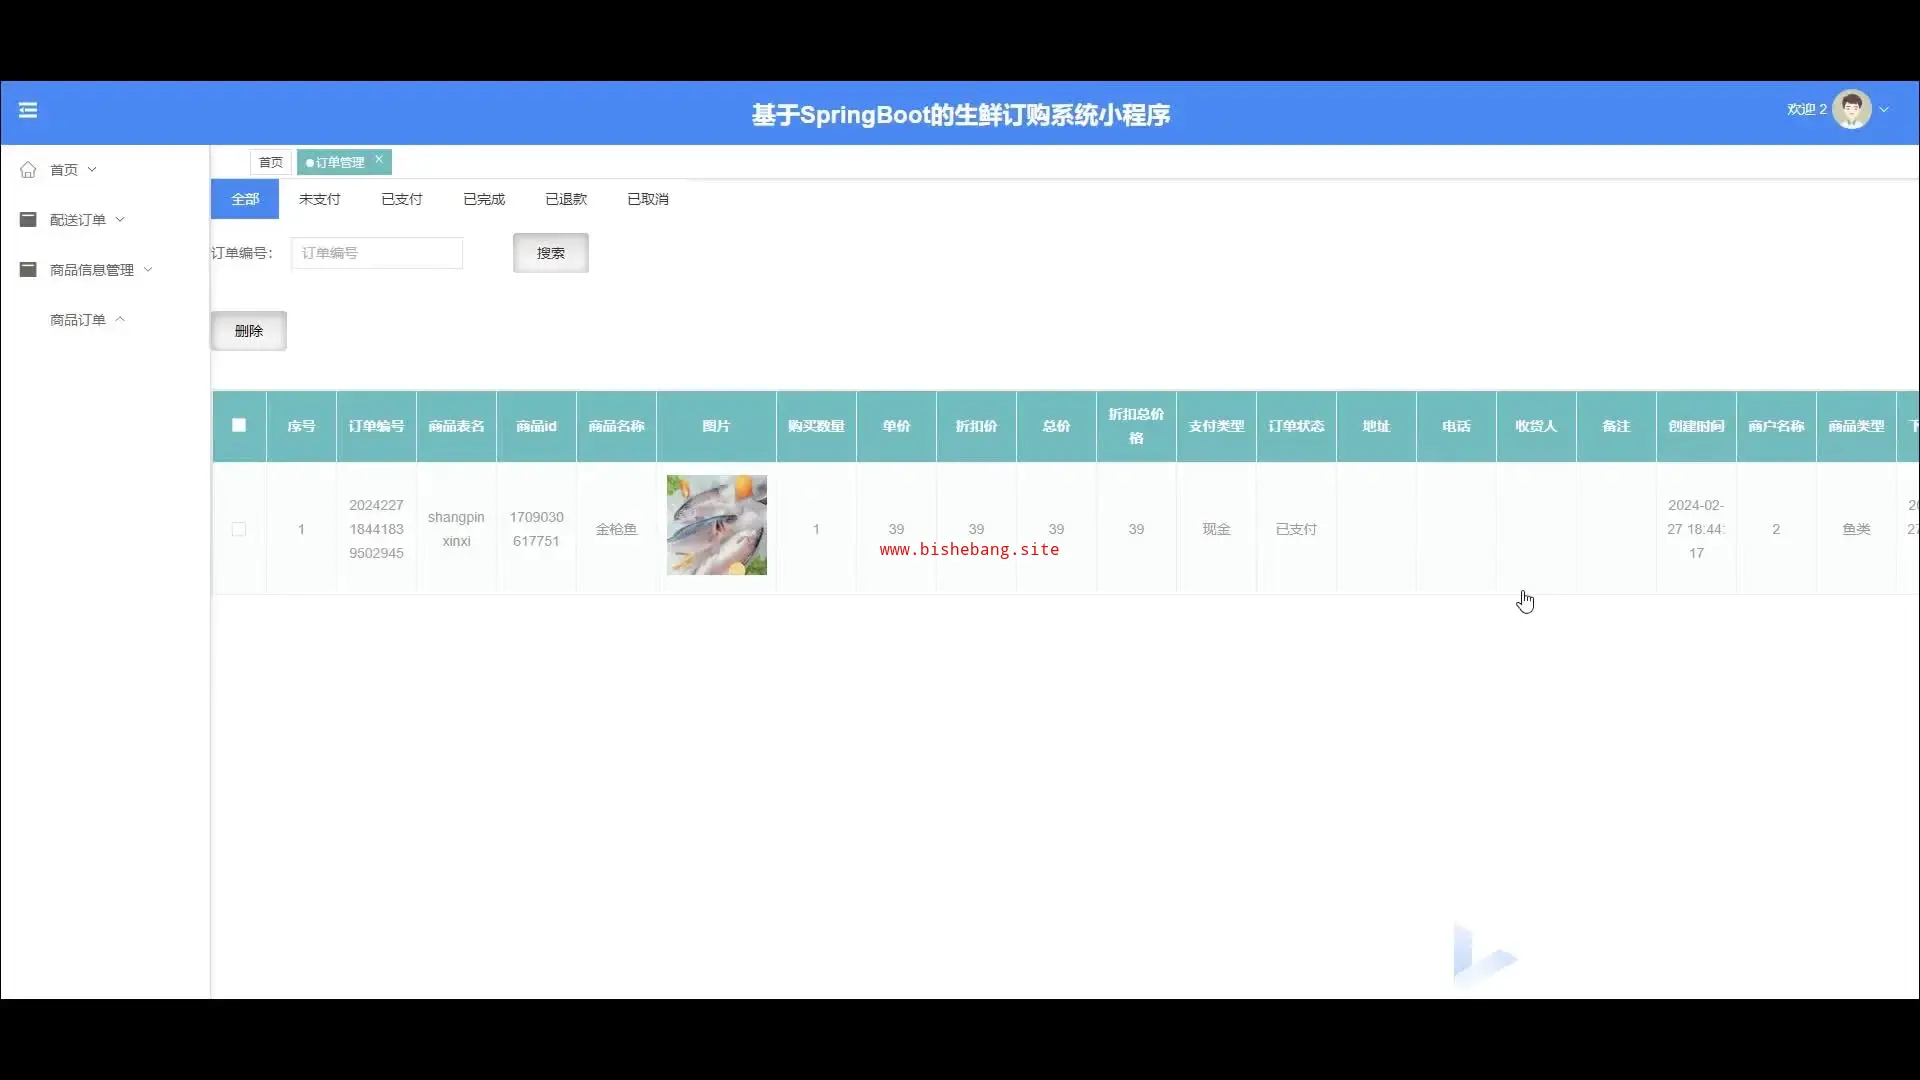Screen dimensions: 1920x1080
Task: Collapse sidebar with hamburger menu icon
Action: tap(28, 110)
